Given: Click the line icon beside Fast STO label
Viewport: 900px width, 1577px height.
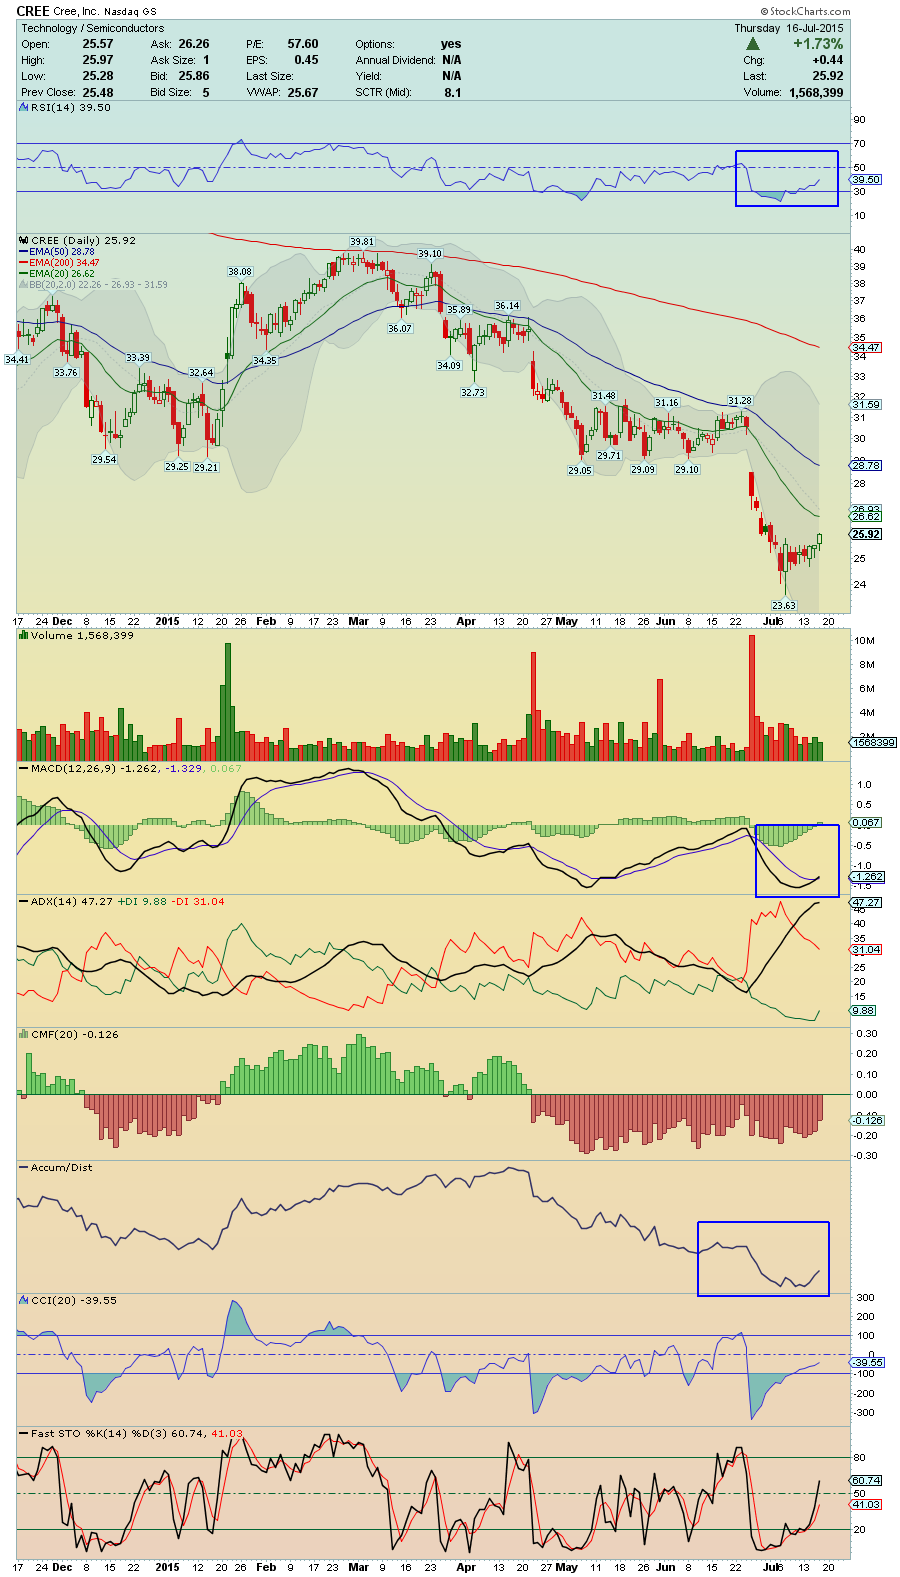Looking at the screenshot, I should click(24, 1433).
